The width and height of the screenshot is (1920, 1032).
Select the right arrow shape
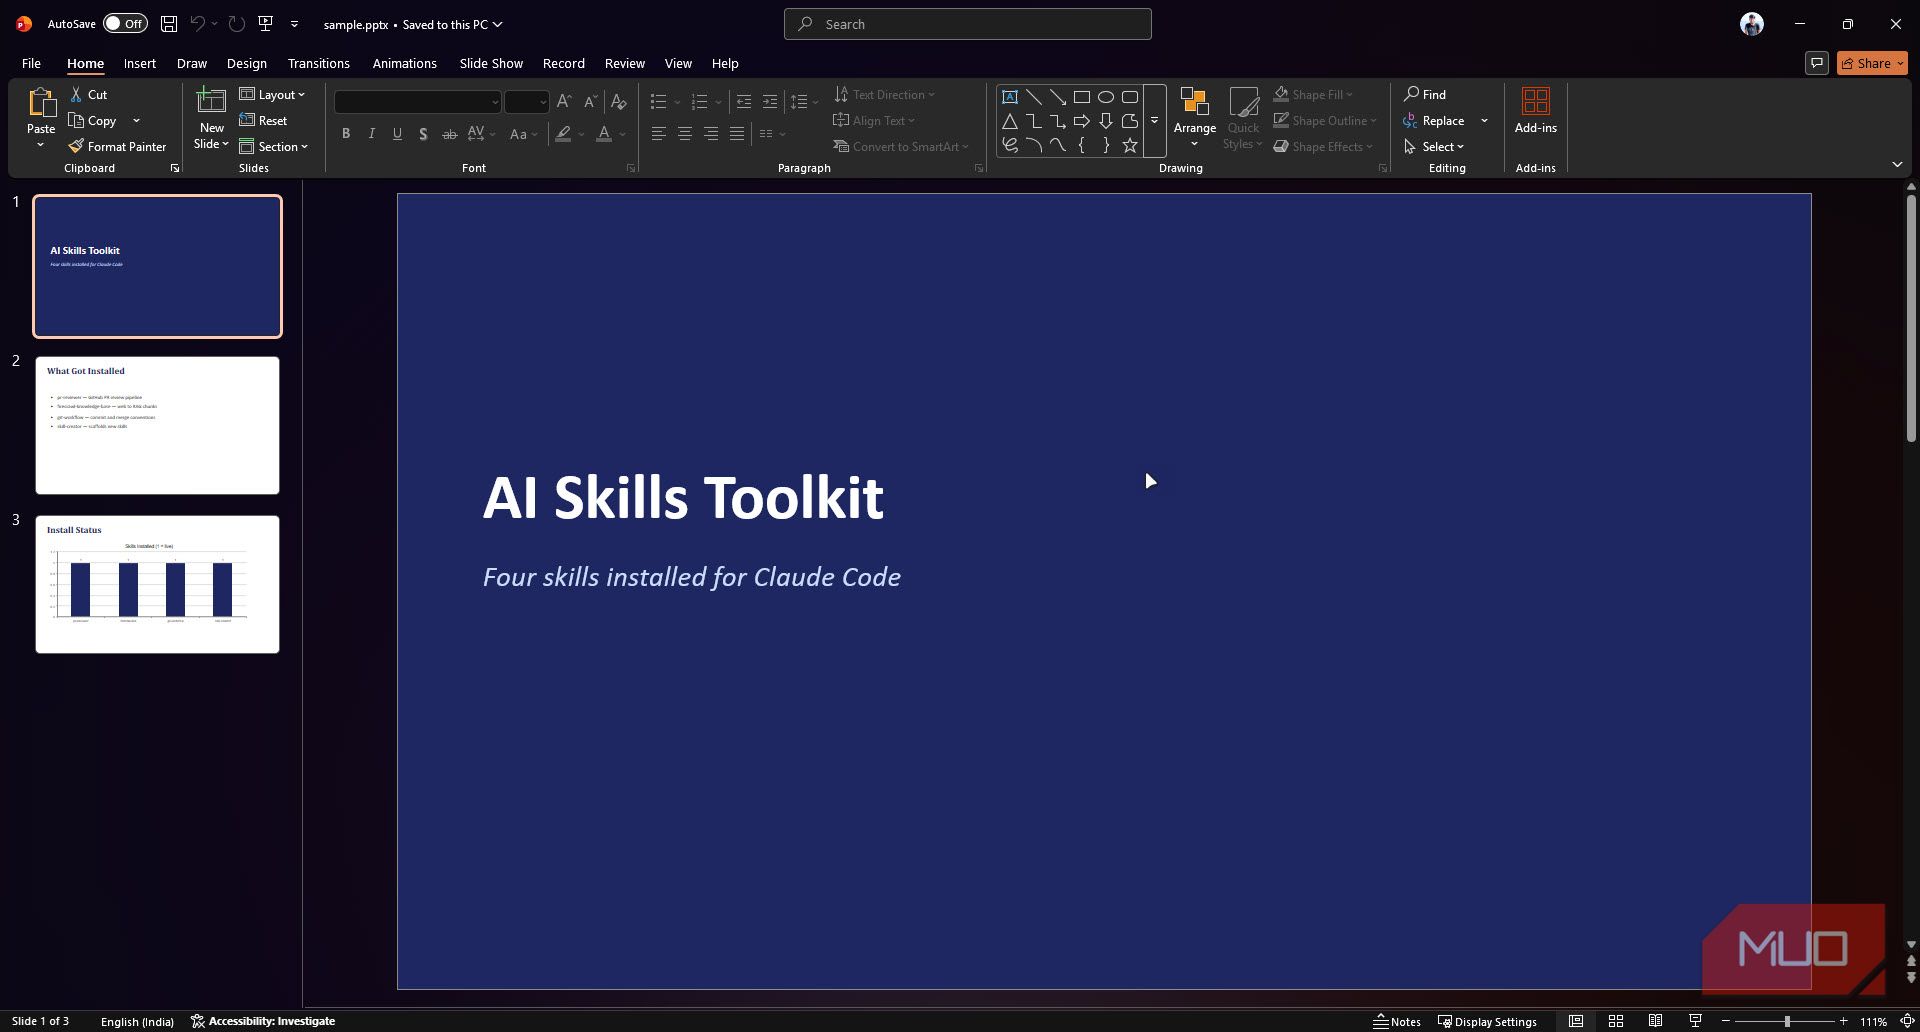coord(1082,121)
